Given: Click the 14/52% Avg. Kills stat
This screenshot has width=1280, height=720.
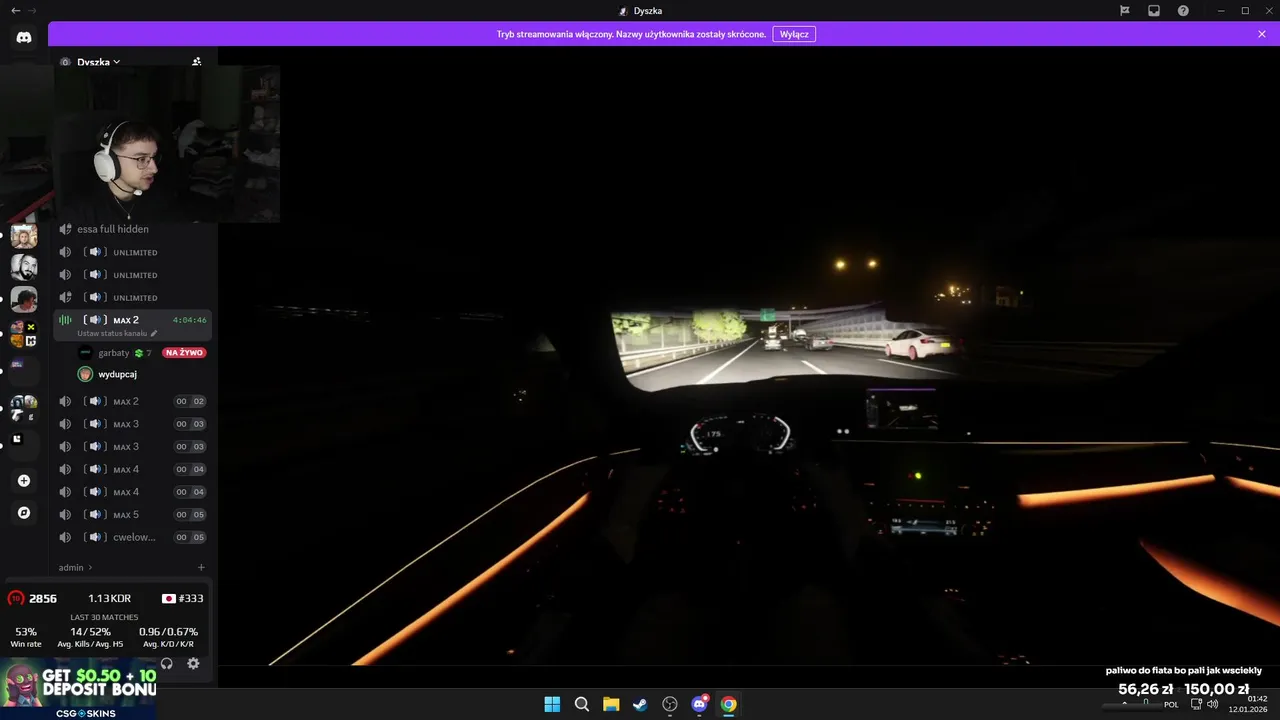Looking at the screenshot, I should tap(90, 637).
